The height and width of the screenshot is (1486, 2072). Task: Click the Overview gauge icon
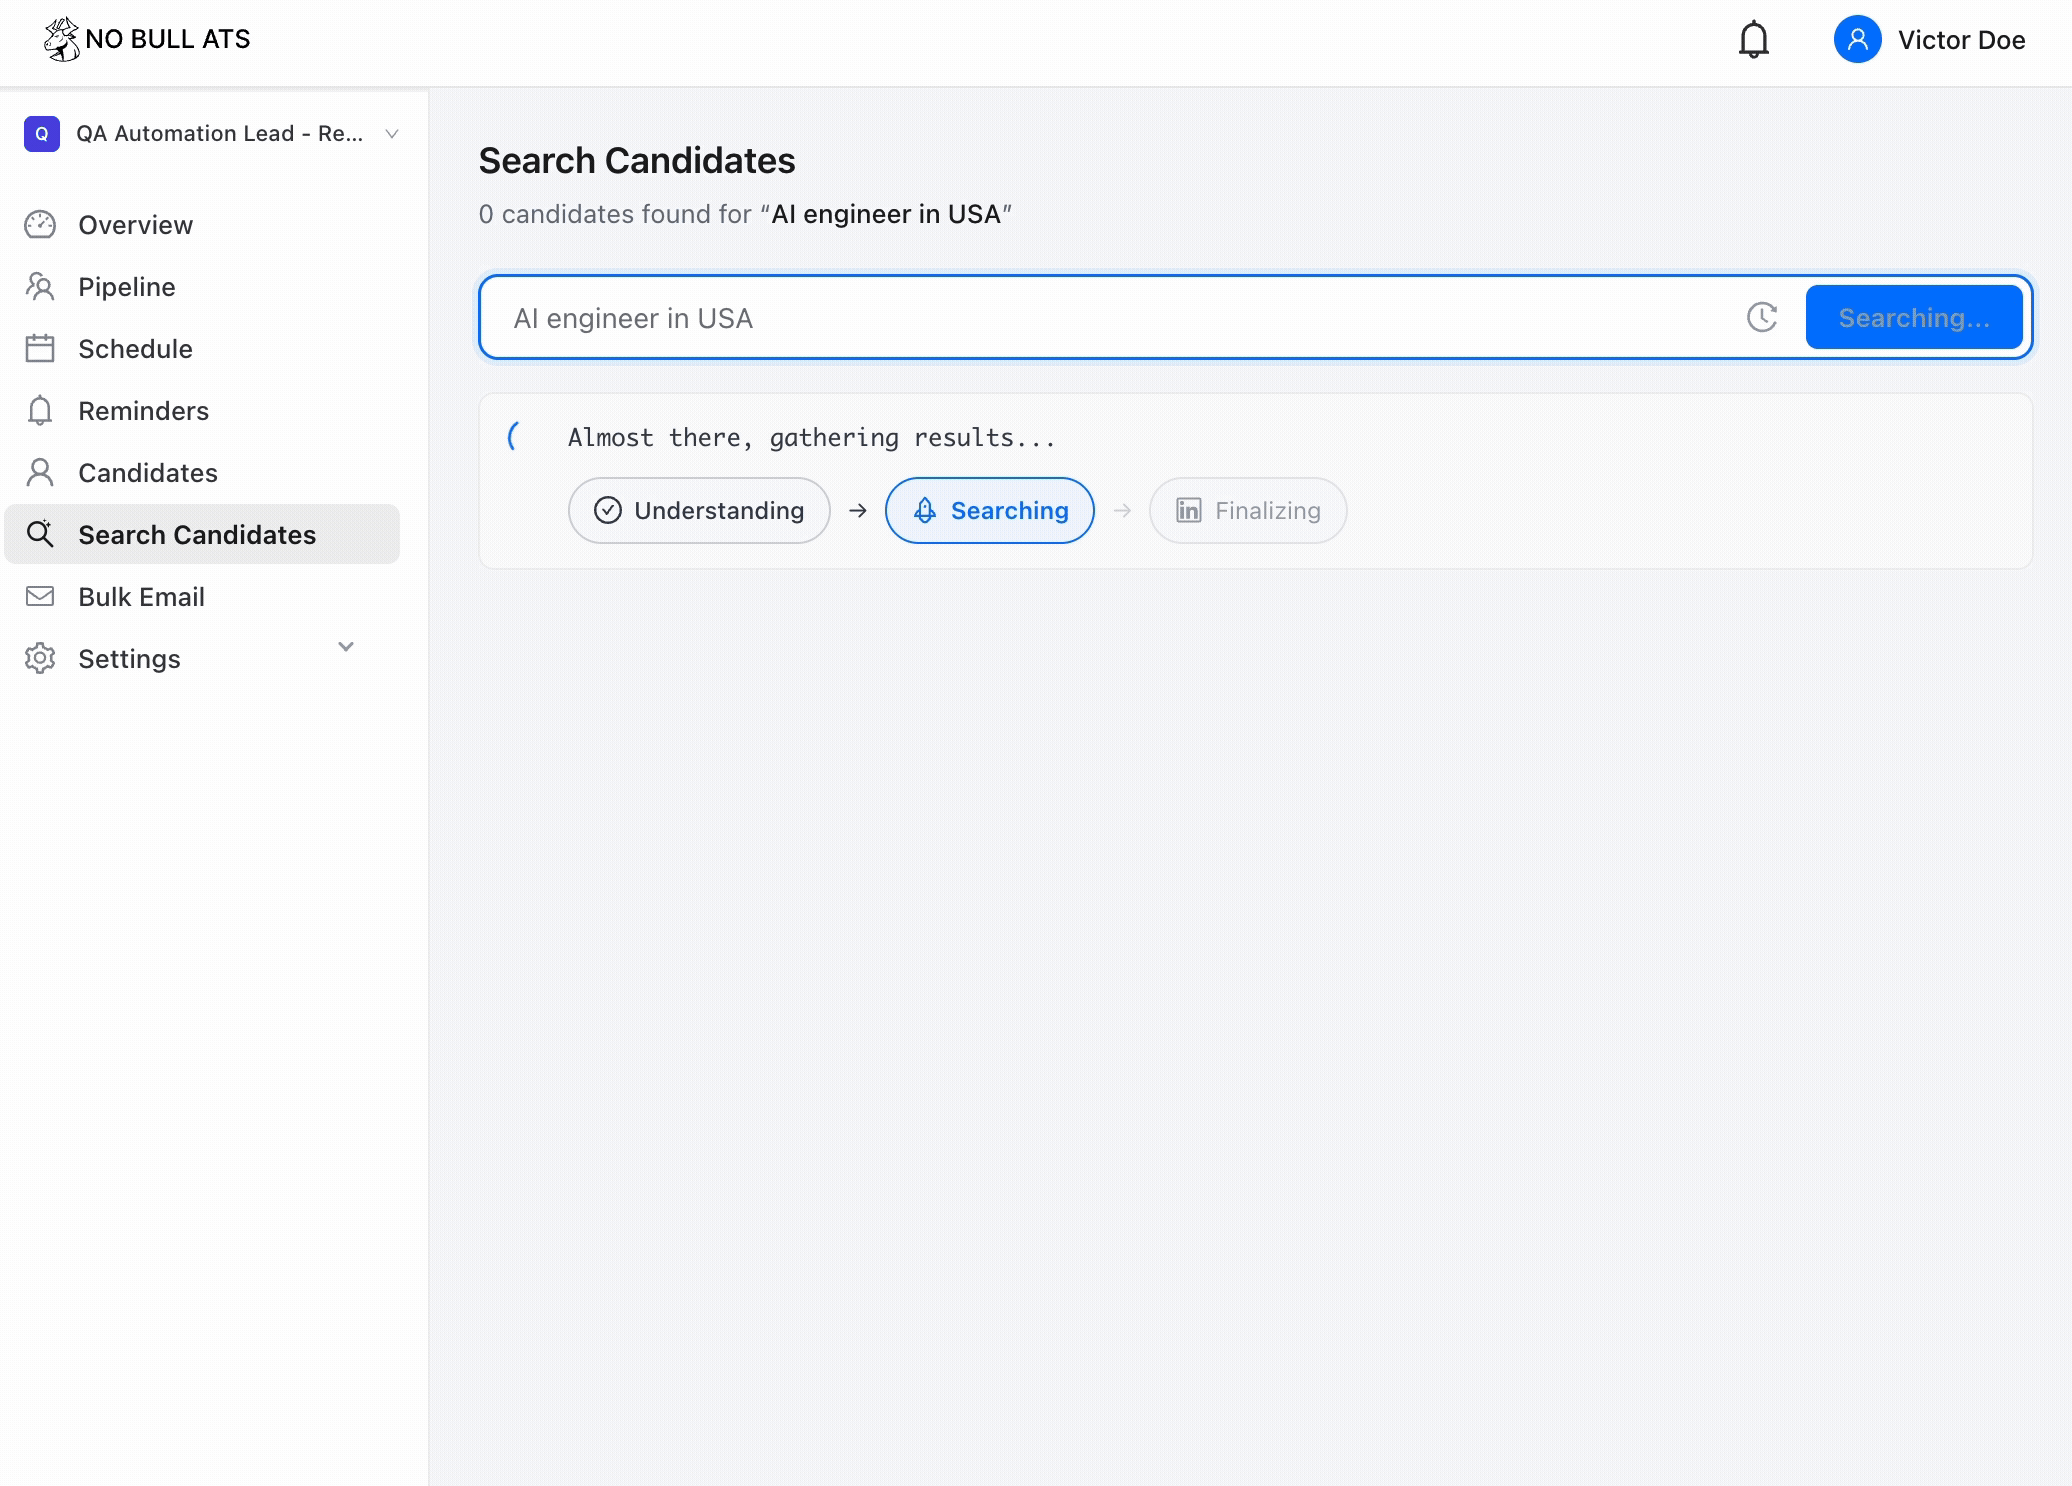pos(40,225)
